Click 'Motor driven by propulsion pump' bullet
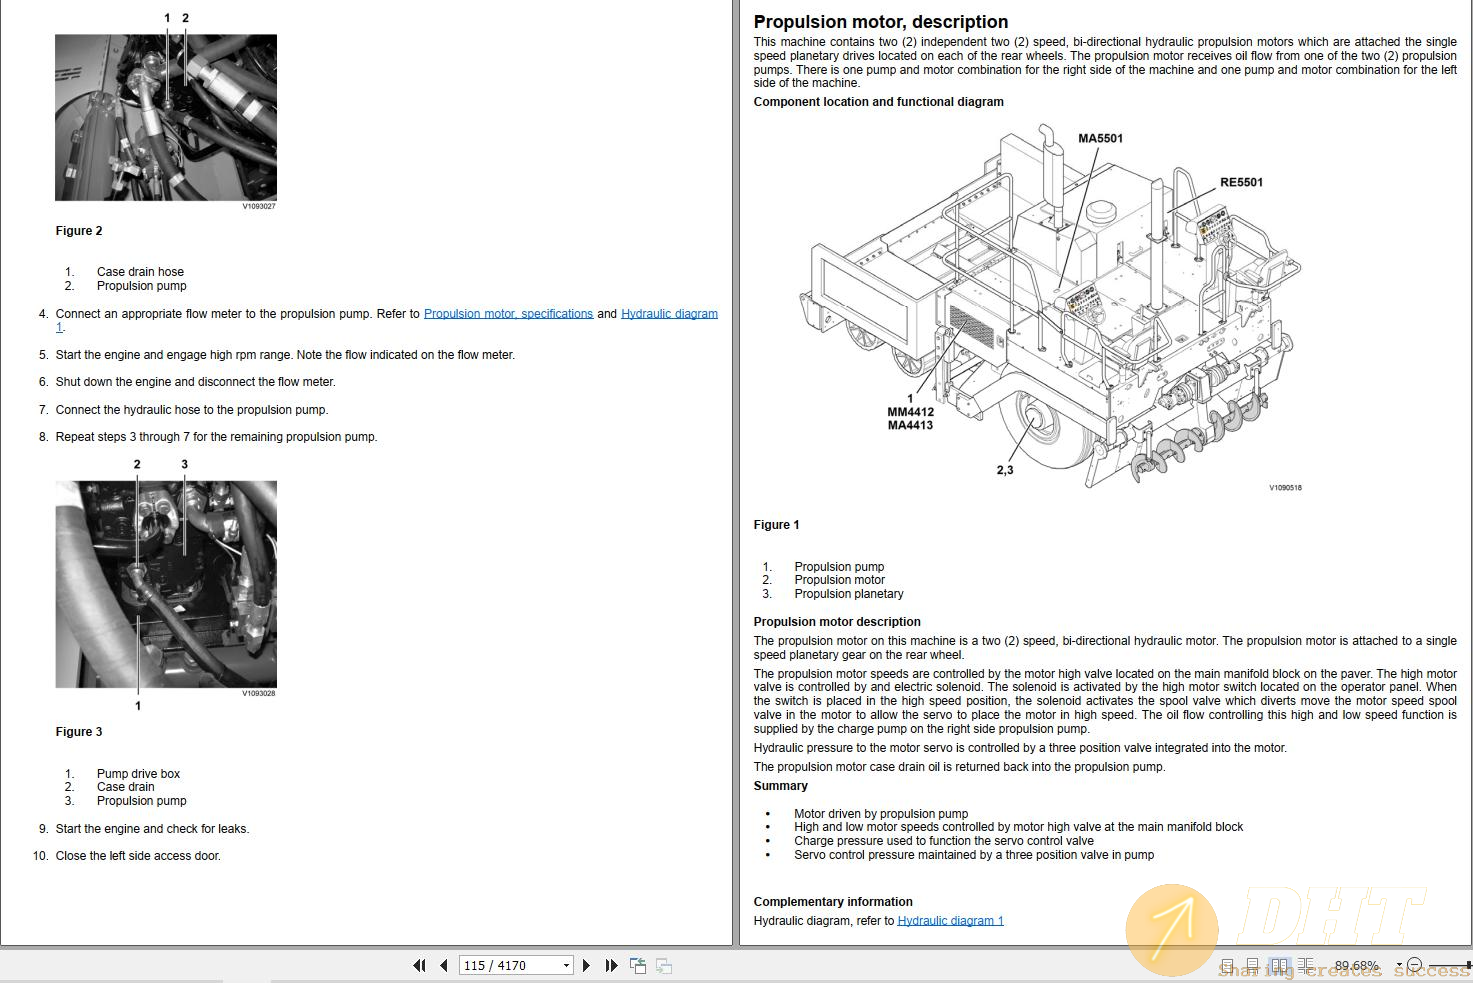 881,814
